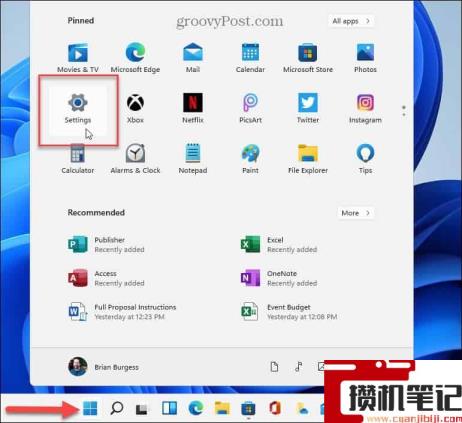Open Publisher from the Recommended section

[x=106, y=245]
